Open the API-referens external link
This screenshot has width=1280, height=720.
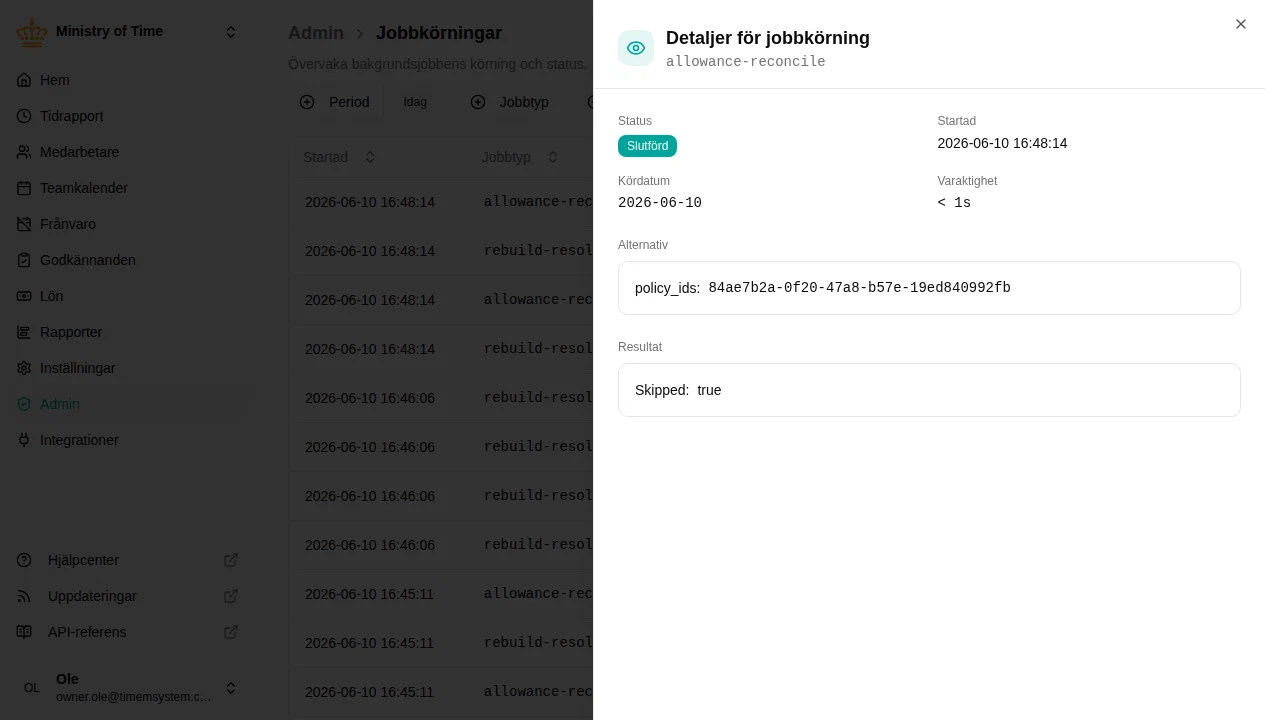pyautogui.click(x=128, y=632)
